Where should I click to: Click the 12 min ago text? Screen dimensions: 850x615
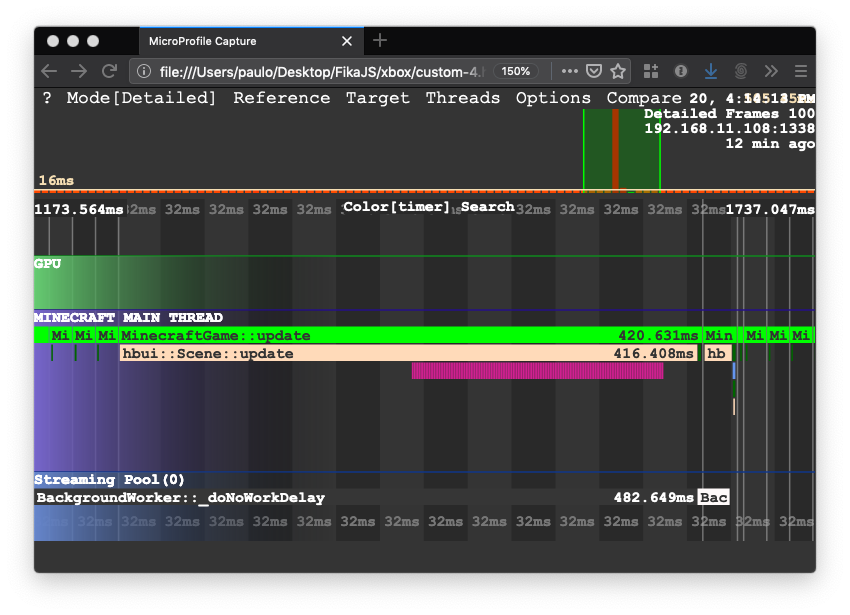point(770,144)
